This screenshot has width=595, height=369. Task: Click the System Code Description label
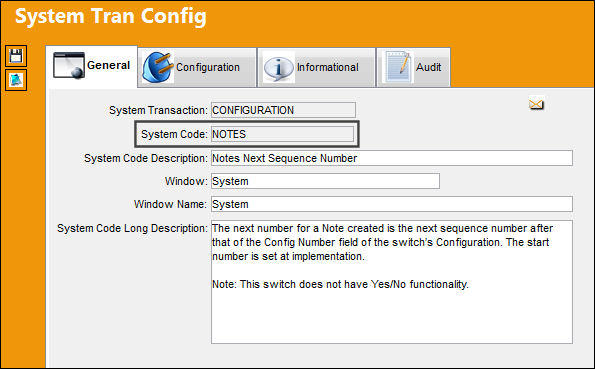point(146,158)
